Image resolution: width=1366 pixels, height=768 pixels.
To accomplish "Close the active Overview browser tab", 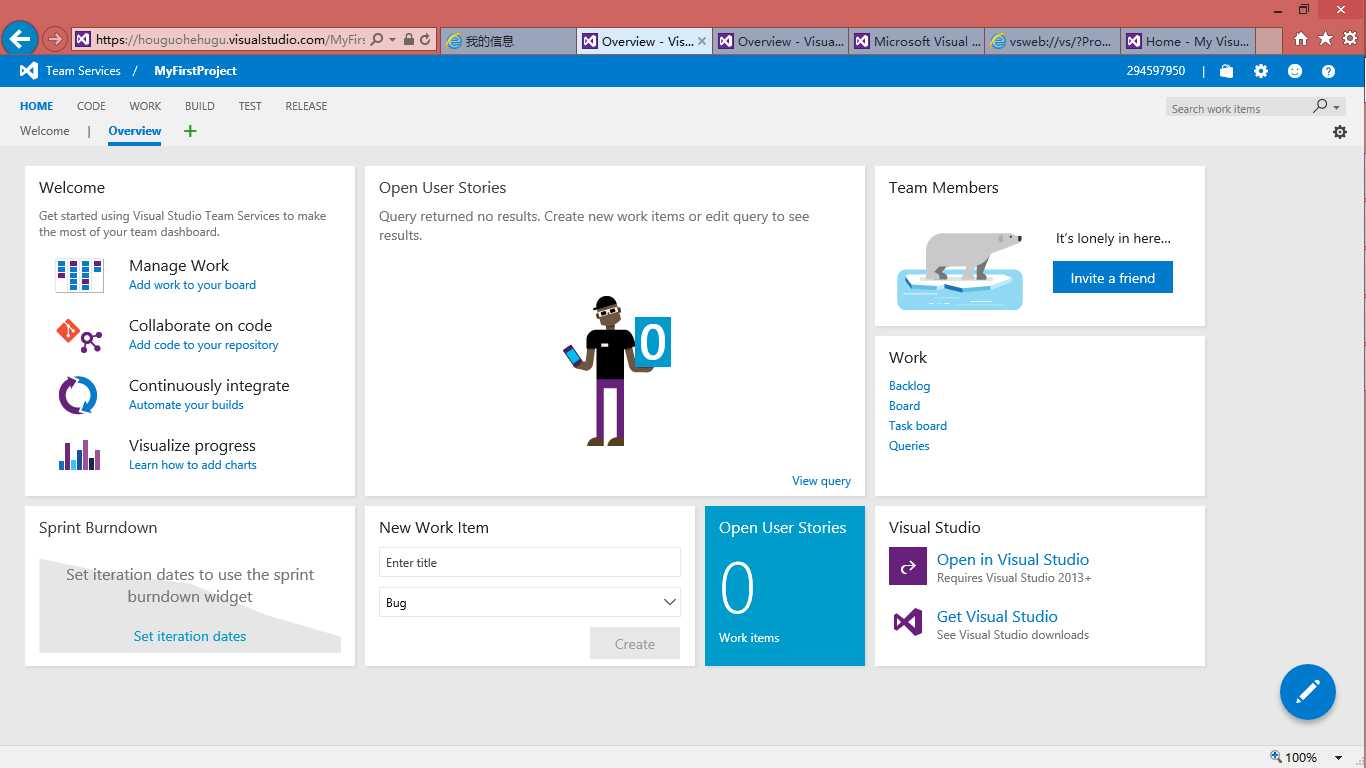I will (702, 41).
